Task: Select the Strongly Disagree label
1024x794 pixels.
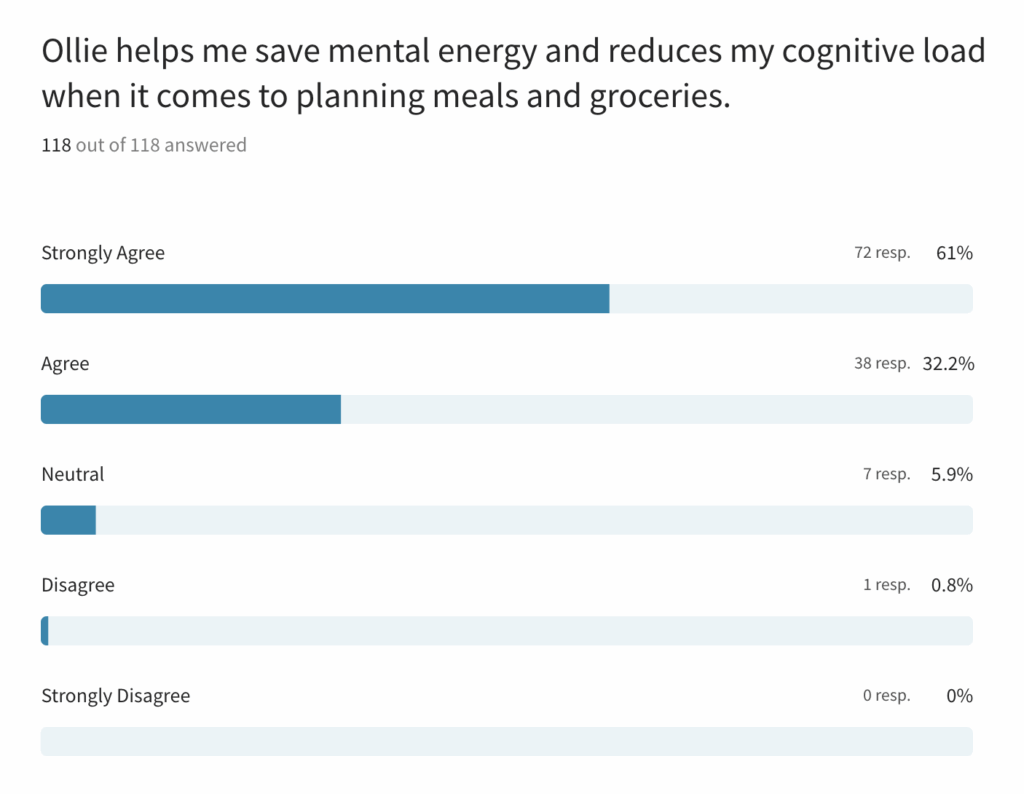Action: [x=115, y=696]
